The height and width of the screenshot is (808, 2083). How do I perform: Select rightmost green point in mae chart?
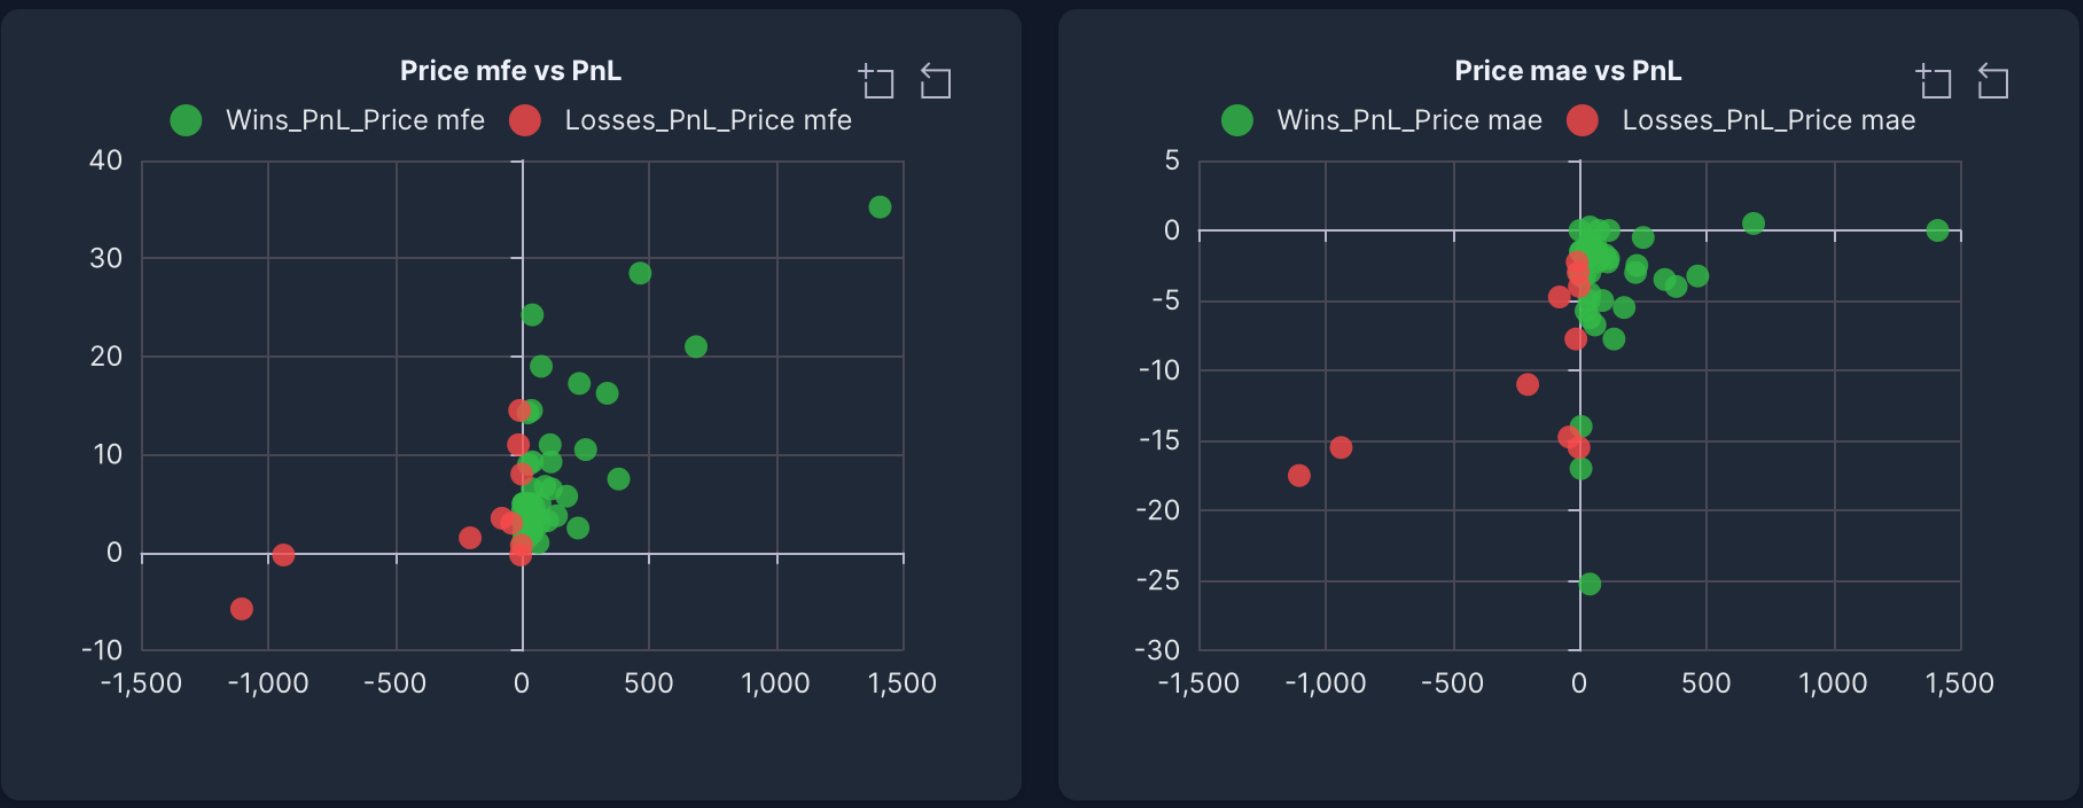1937,231
